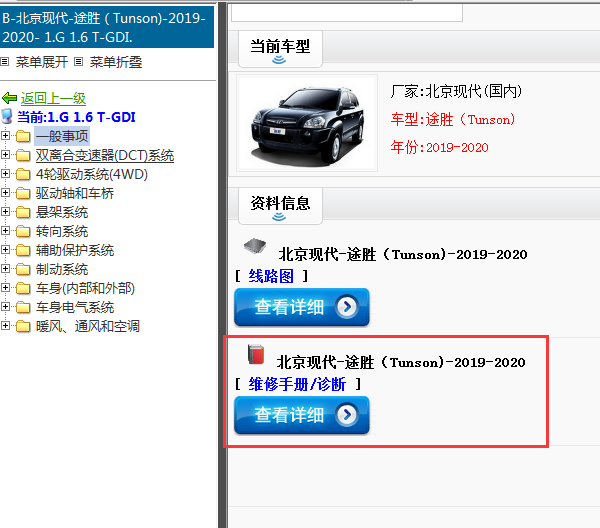This screenshot has height=528, width=600.
Task: Click the folder icon of 驱动轴和车桥
Action: (23, 193)
